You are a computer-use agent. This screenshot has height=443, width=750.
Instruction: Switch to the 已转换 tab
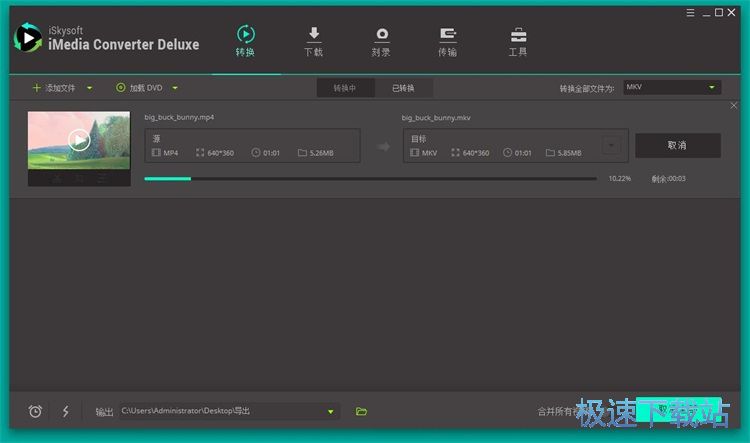pyautogui.click(x=403, y=89)
